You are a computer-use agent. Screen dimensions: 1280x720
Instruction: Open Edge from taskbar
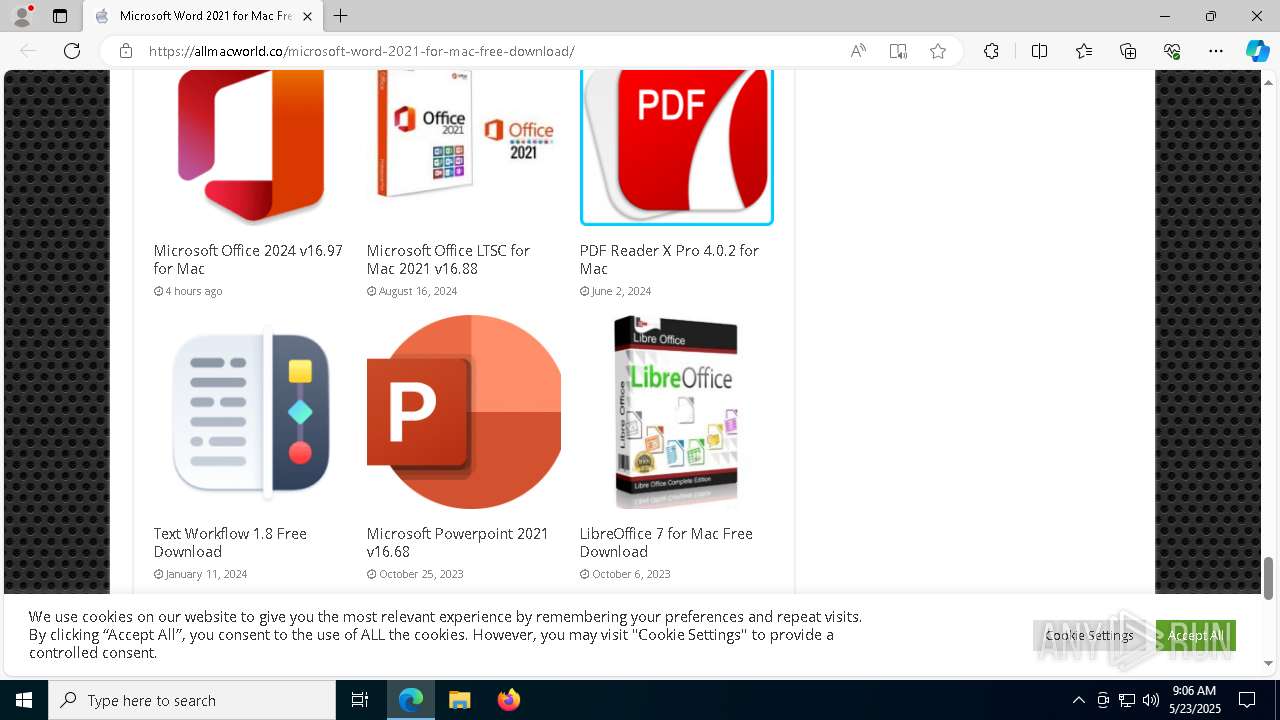click(411, 700)
